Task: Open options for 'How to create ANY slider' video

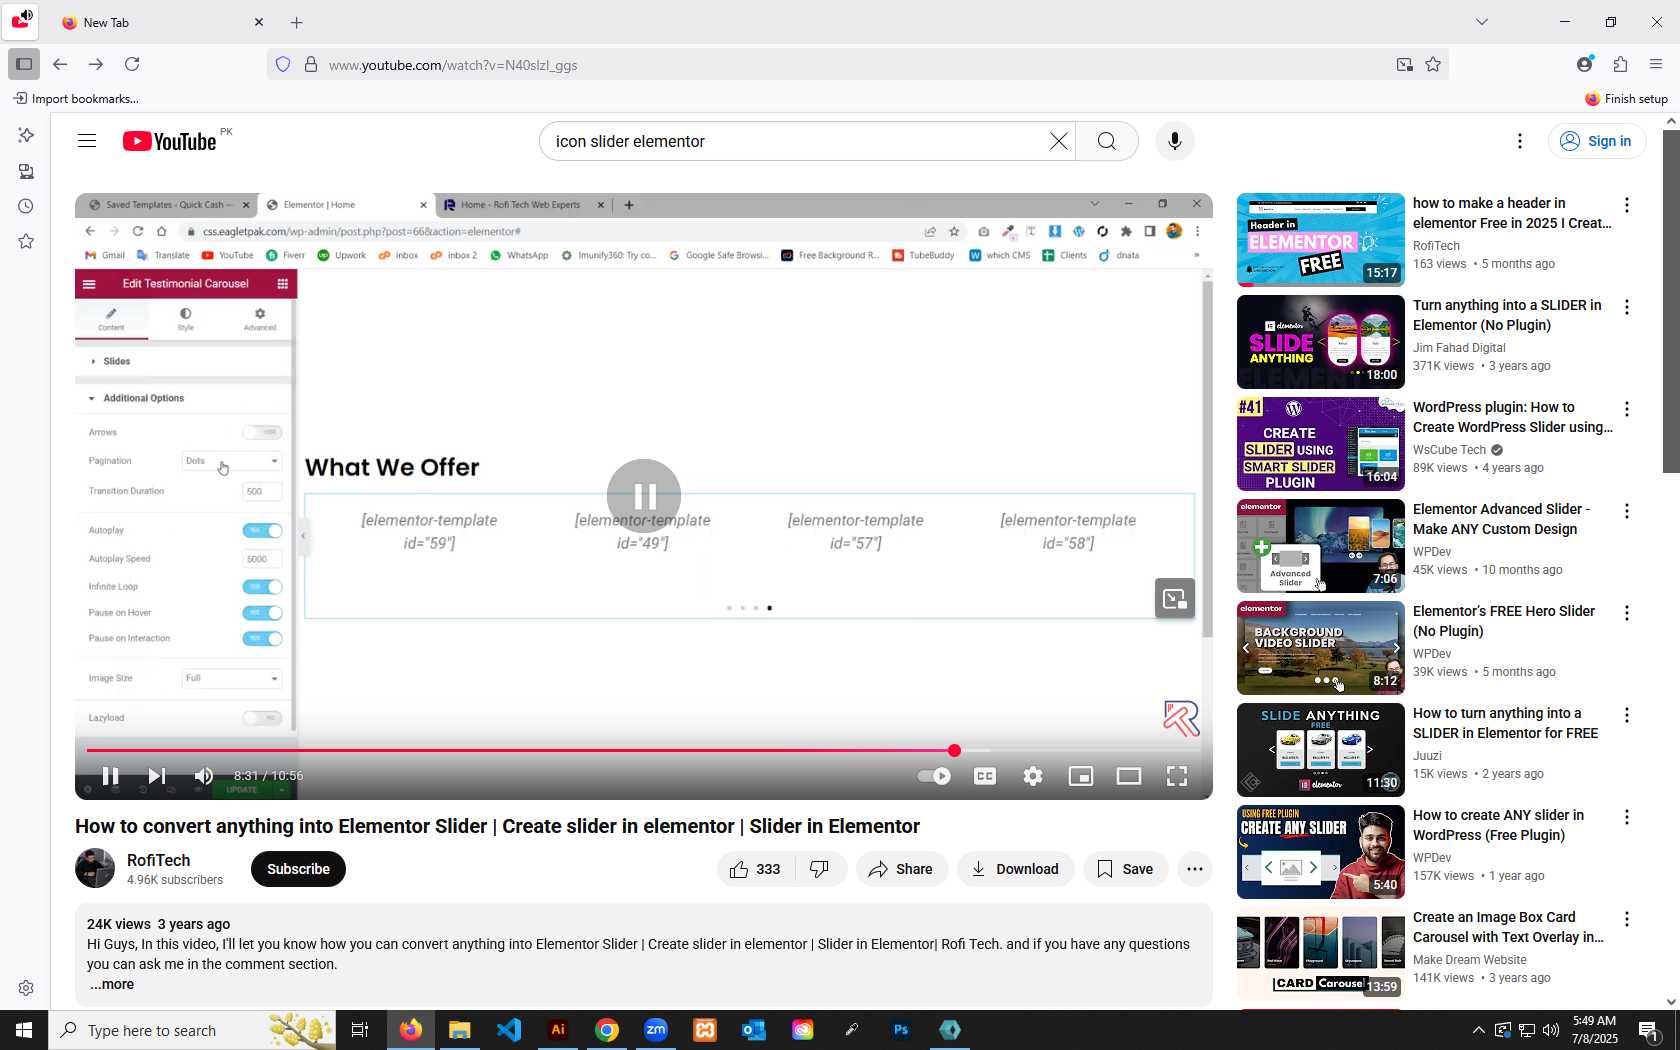Action: pos(1627,817)
